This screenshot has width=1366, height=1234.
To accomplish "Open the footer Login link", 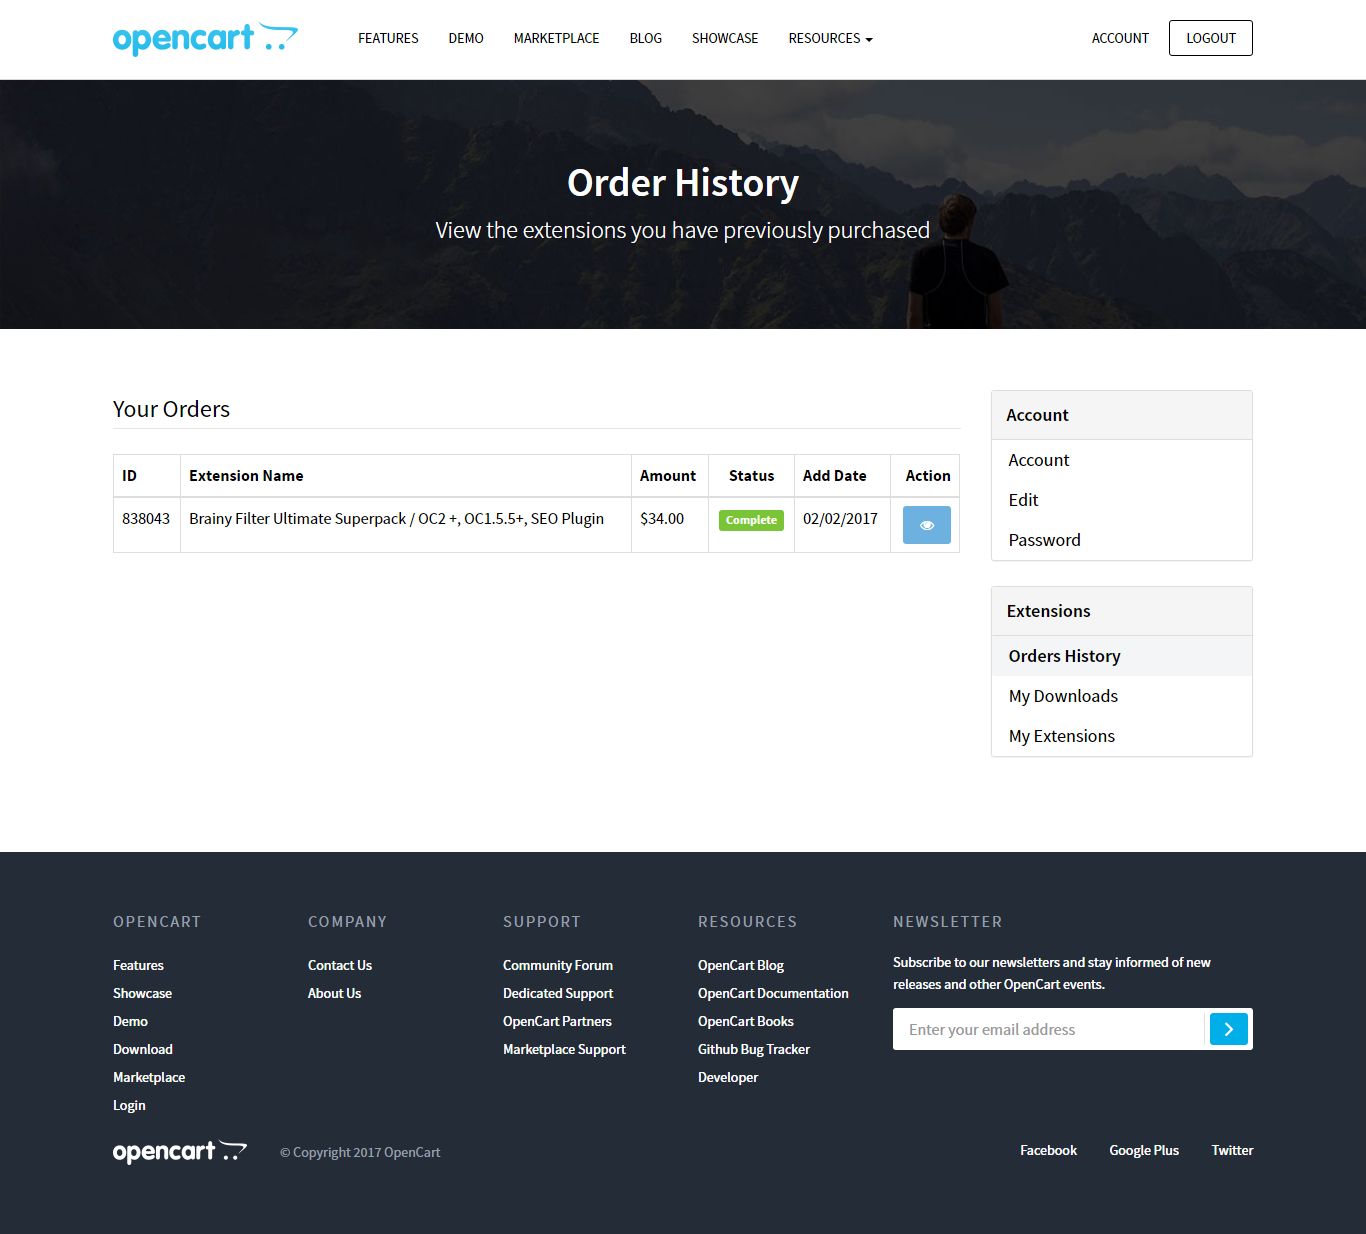I will [x=129, y=1105].
